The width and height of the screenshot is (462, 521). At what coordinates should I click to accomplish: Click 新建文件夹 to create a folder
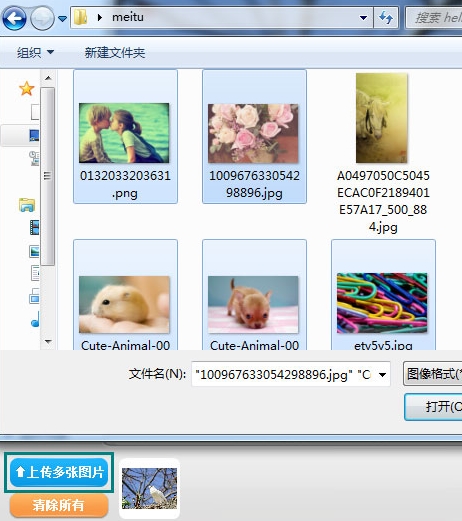click(x=115, y=53)
